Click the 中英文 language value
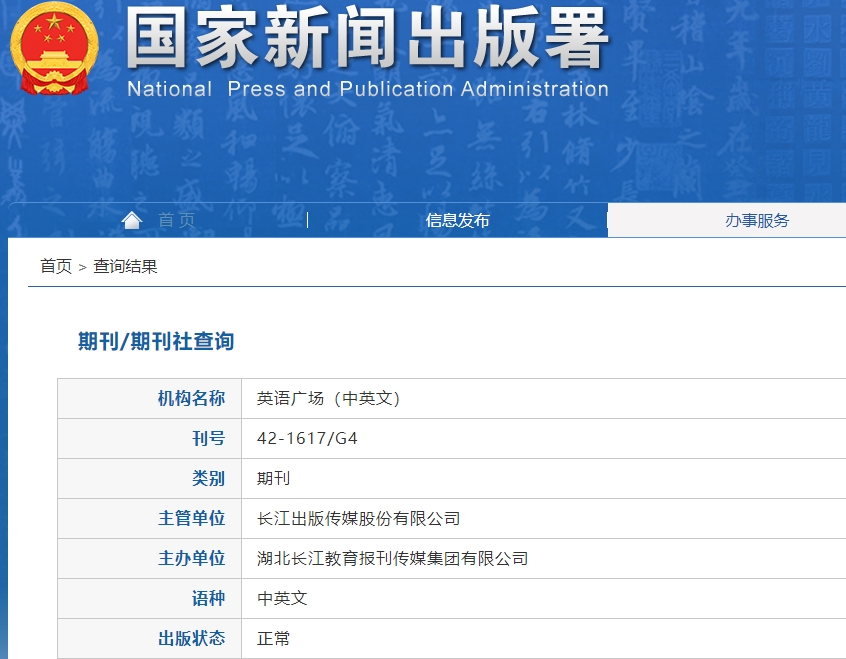 point(282,598)
